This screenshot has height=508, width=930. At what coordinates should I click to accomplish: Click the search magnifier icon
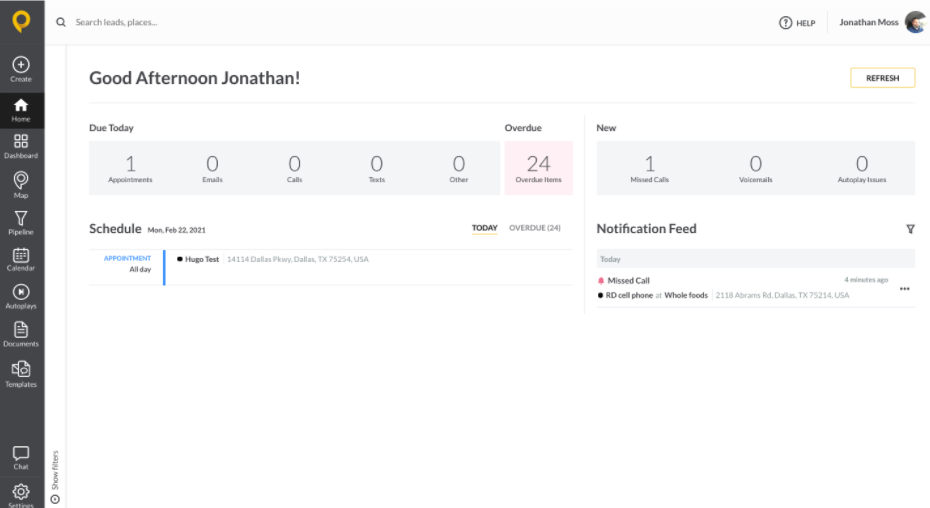pyautogui.click(x=60, y=22)
